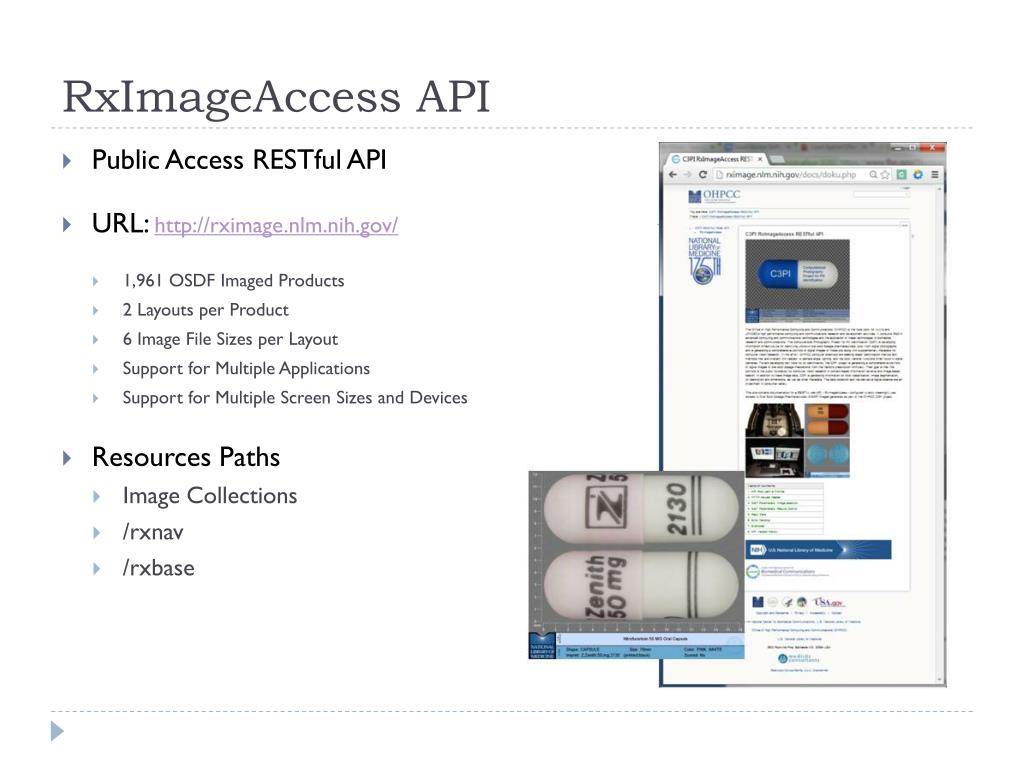The width and height of the screenshot is (1024, 768).
Task: Click the browser address bar URL
Action: click(791, 174)
